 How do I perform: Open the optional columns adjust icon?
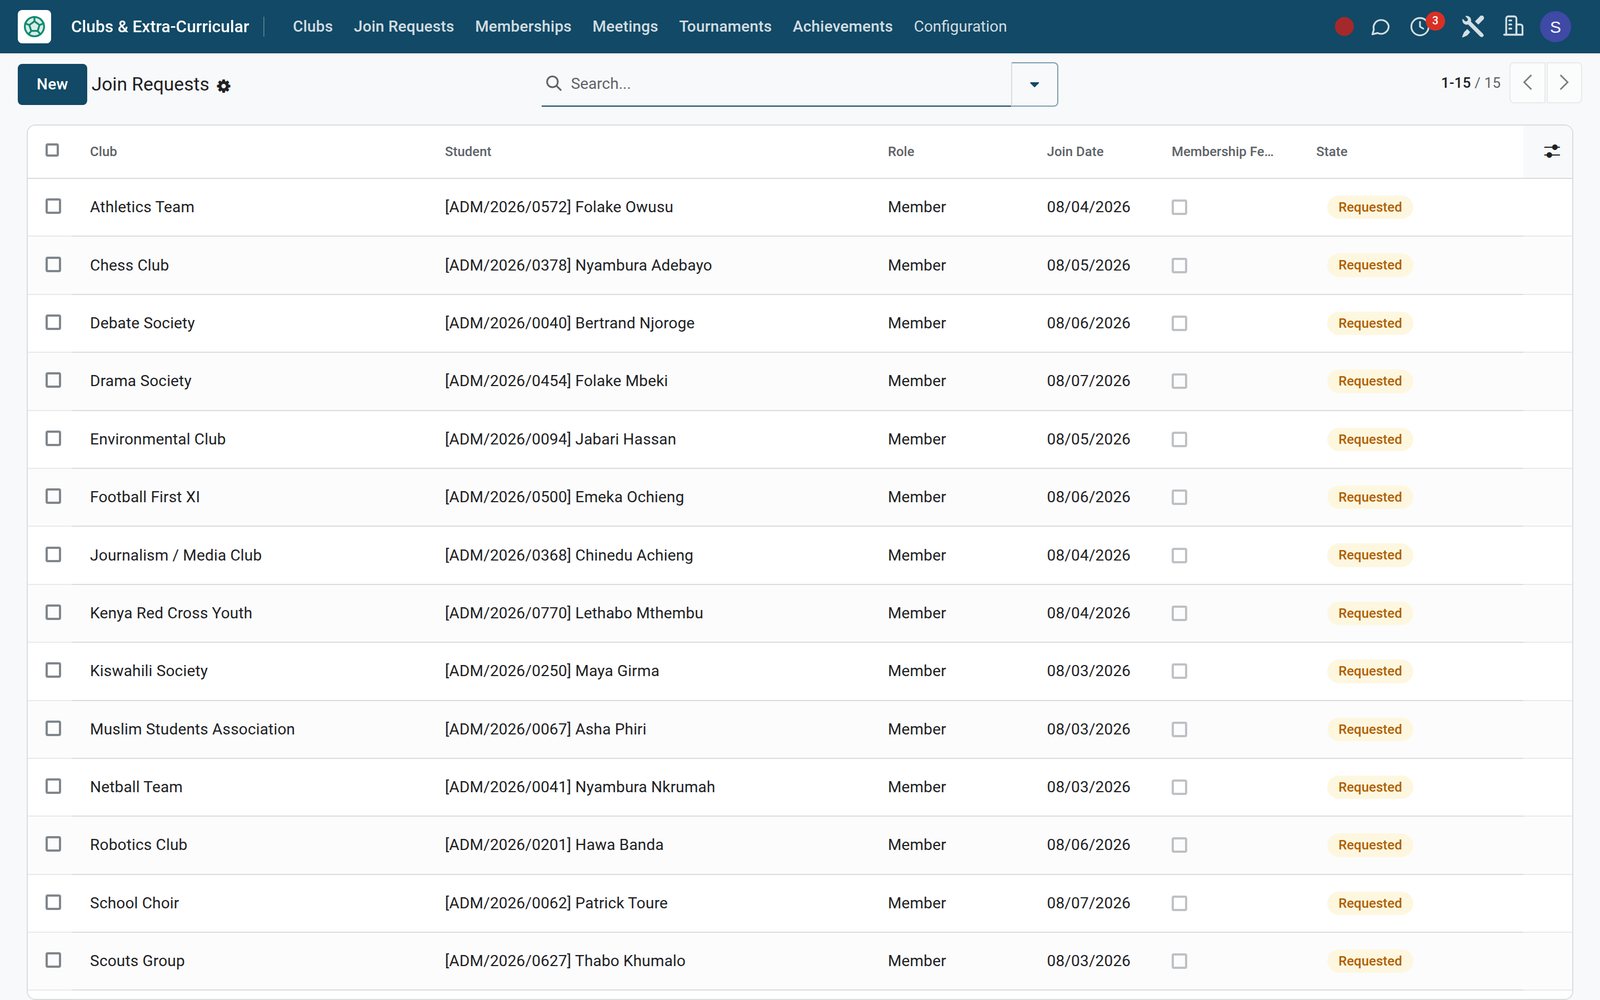(x=1551, y=151)
